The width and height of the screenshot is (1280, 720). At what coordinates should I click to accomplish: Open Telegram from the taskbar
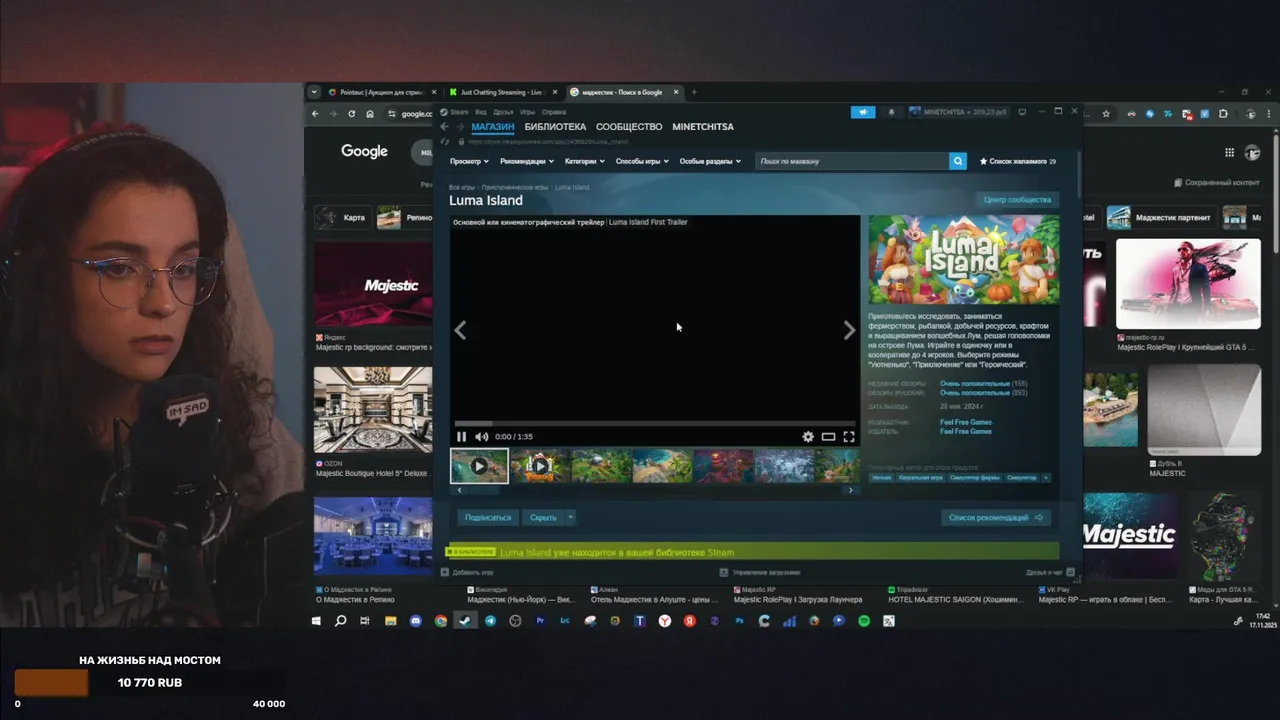coord(490,621)
